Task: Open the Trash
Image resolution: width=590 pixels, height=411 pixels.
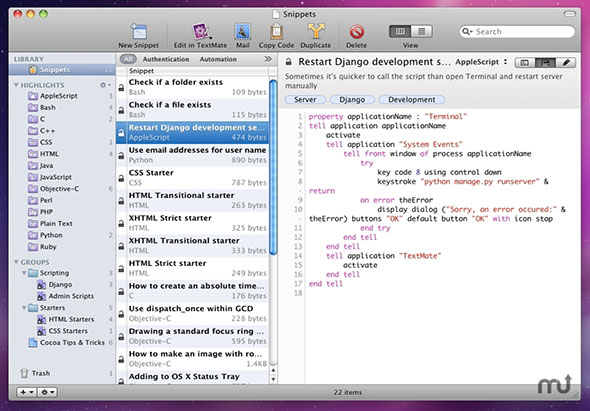Action: point(62,373)
